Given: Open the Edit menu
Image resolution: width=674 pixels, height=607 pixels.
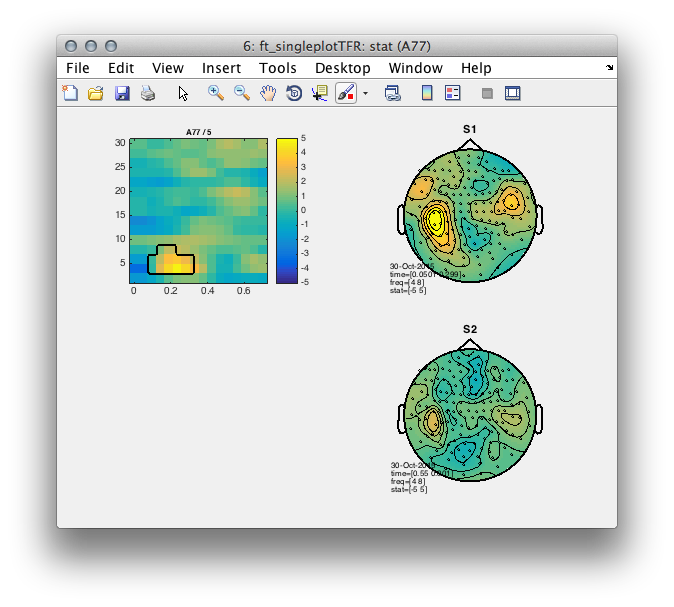Looking at the screenshot, I should pos(121,68).
